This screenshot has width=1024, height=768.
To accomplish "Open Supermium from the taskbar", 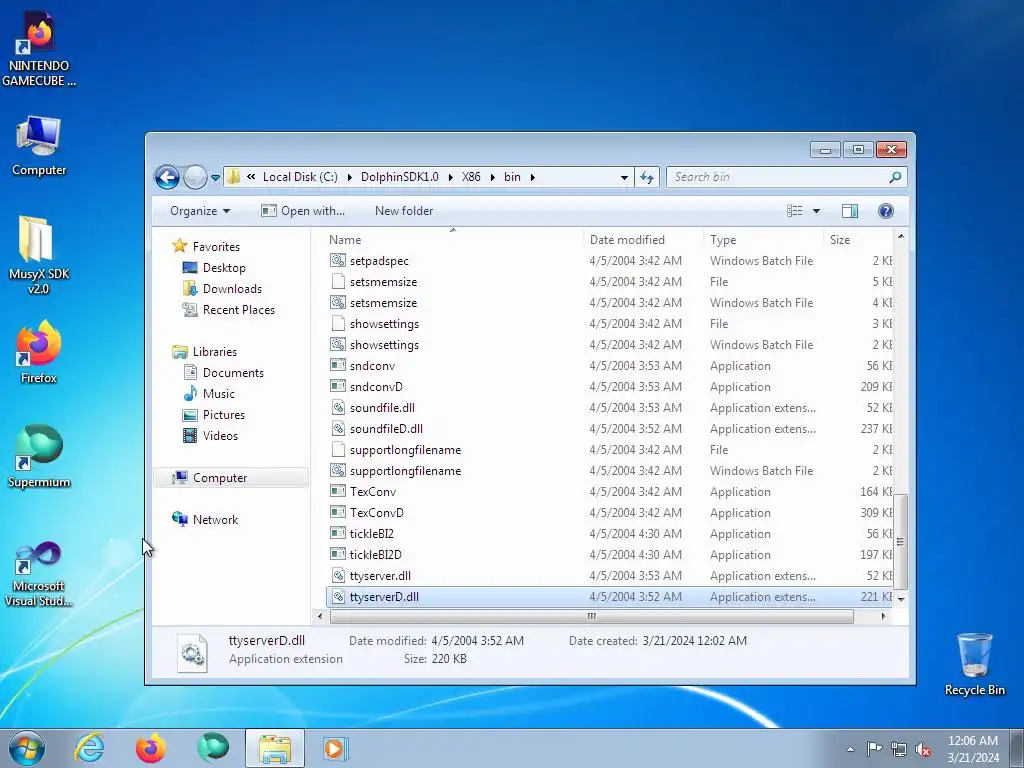I will 213,748.
